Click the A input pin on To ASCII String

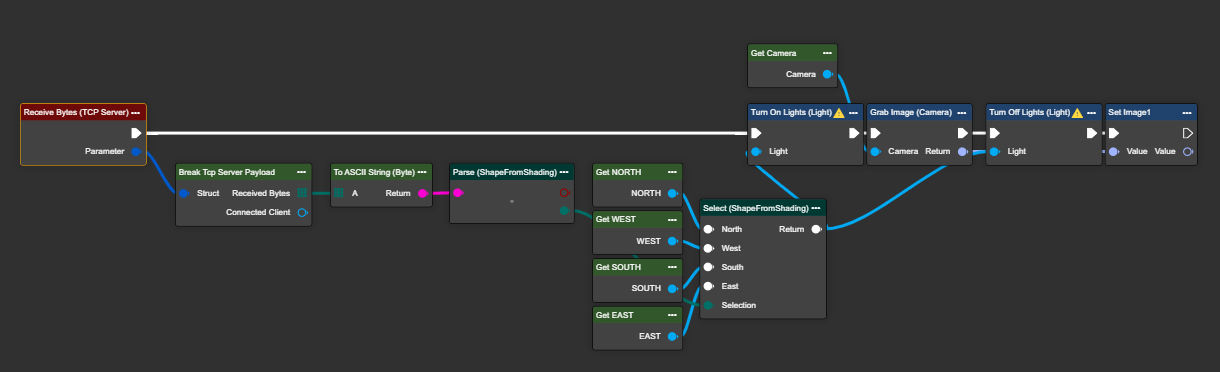point(339,193)
